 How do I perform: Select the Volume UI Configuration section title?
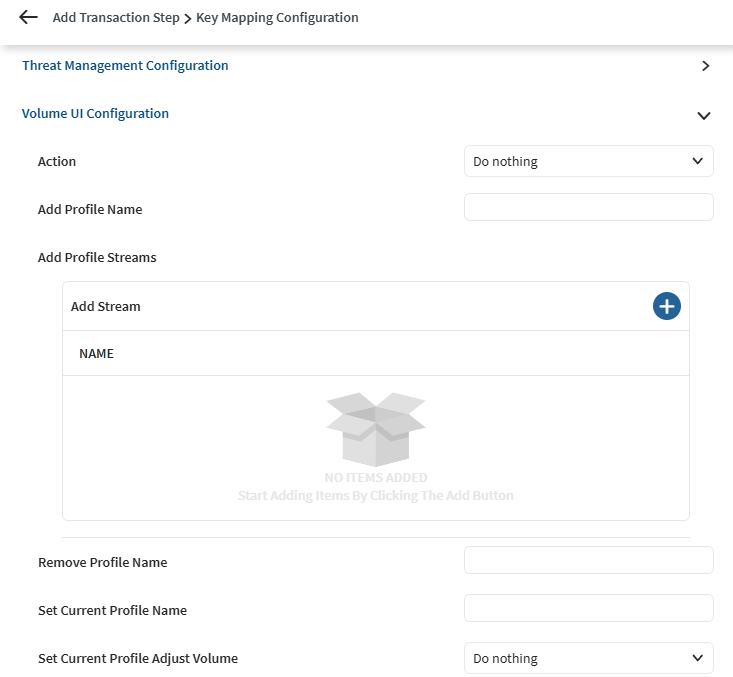pos(95,114)
